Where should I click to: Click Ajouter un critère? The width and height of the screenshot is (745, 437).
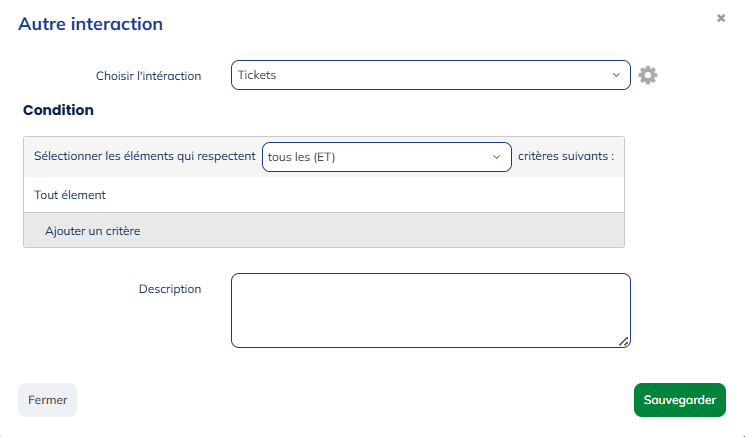point(93,231)
